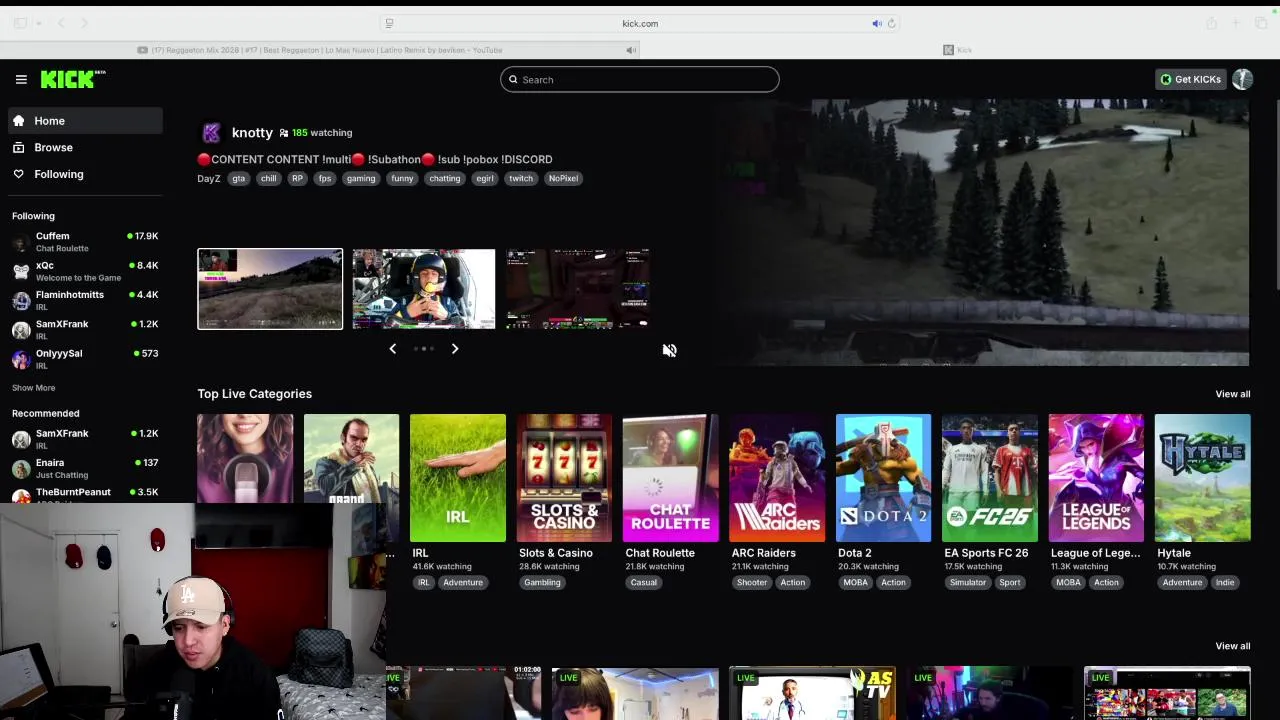The image size is (1280, 720).
Task: Click Shooter tag under ARC Raiders
Action: (752, 583)
